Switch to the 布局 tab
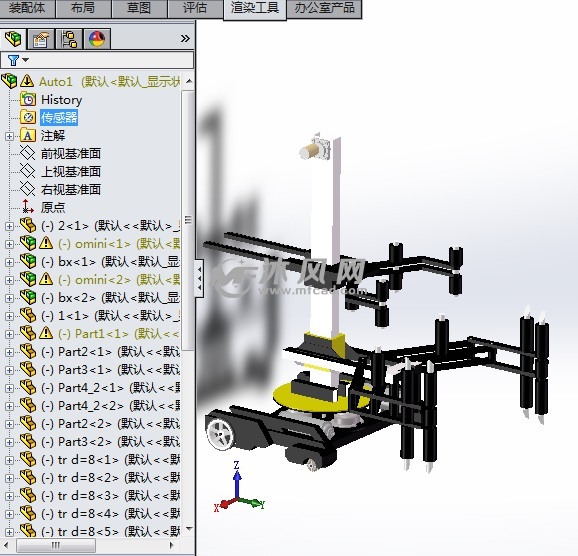 [x=83, y=8]
